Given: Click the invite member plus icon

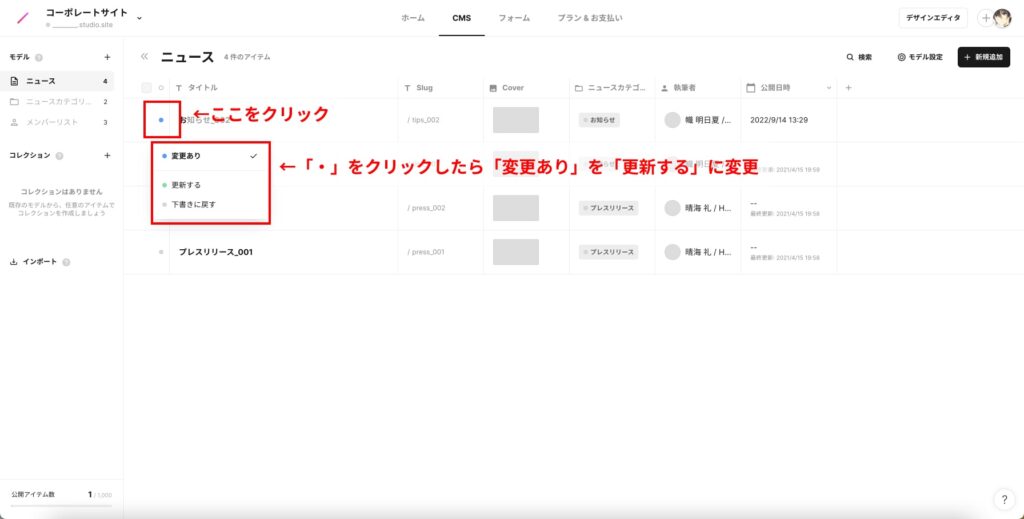Looking at the screenshot, I should tap(985, 18).
